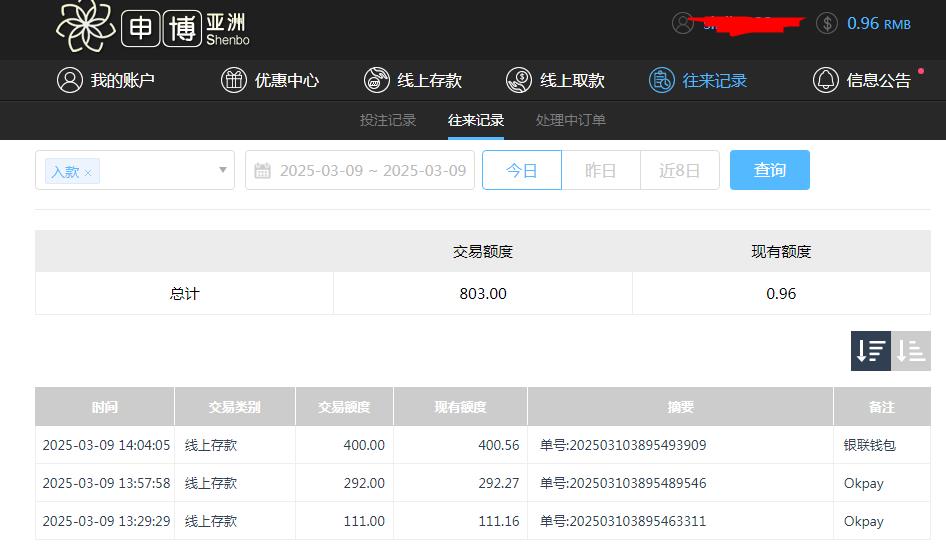Click the 交易额度 table column header
The image size is (946, 546).
344,407
